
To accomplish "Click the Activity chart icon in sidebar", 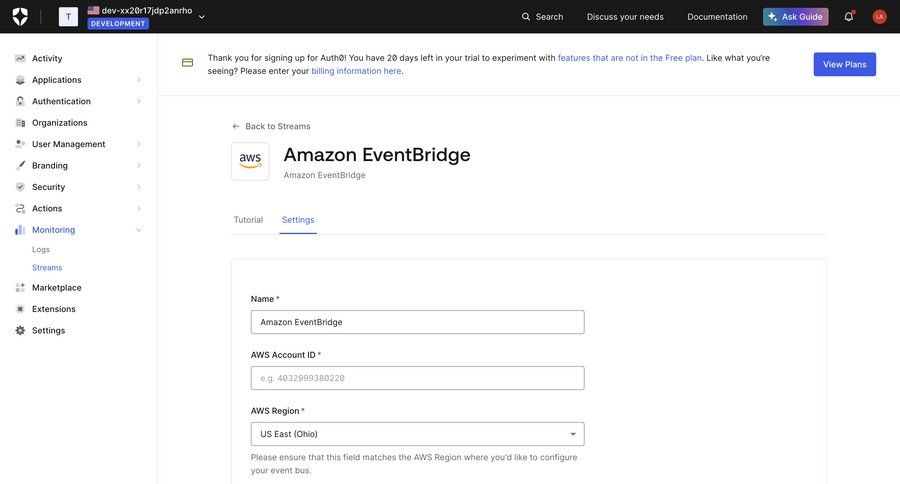I will 20,59.
